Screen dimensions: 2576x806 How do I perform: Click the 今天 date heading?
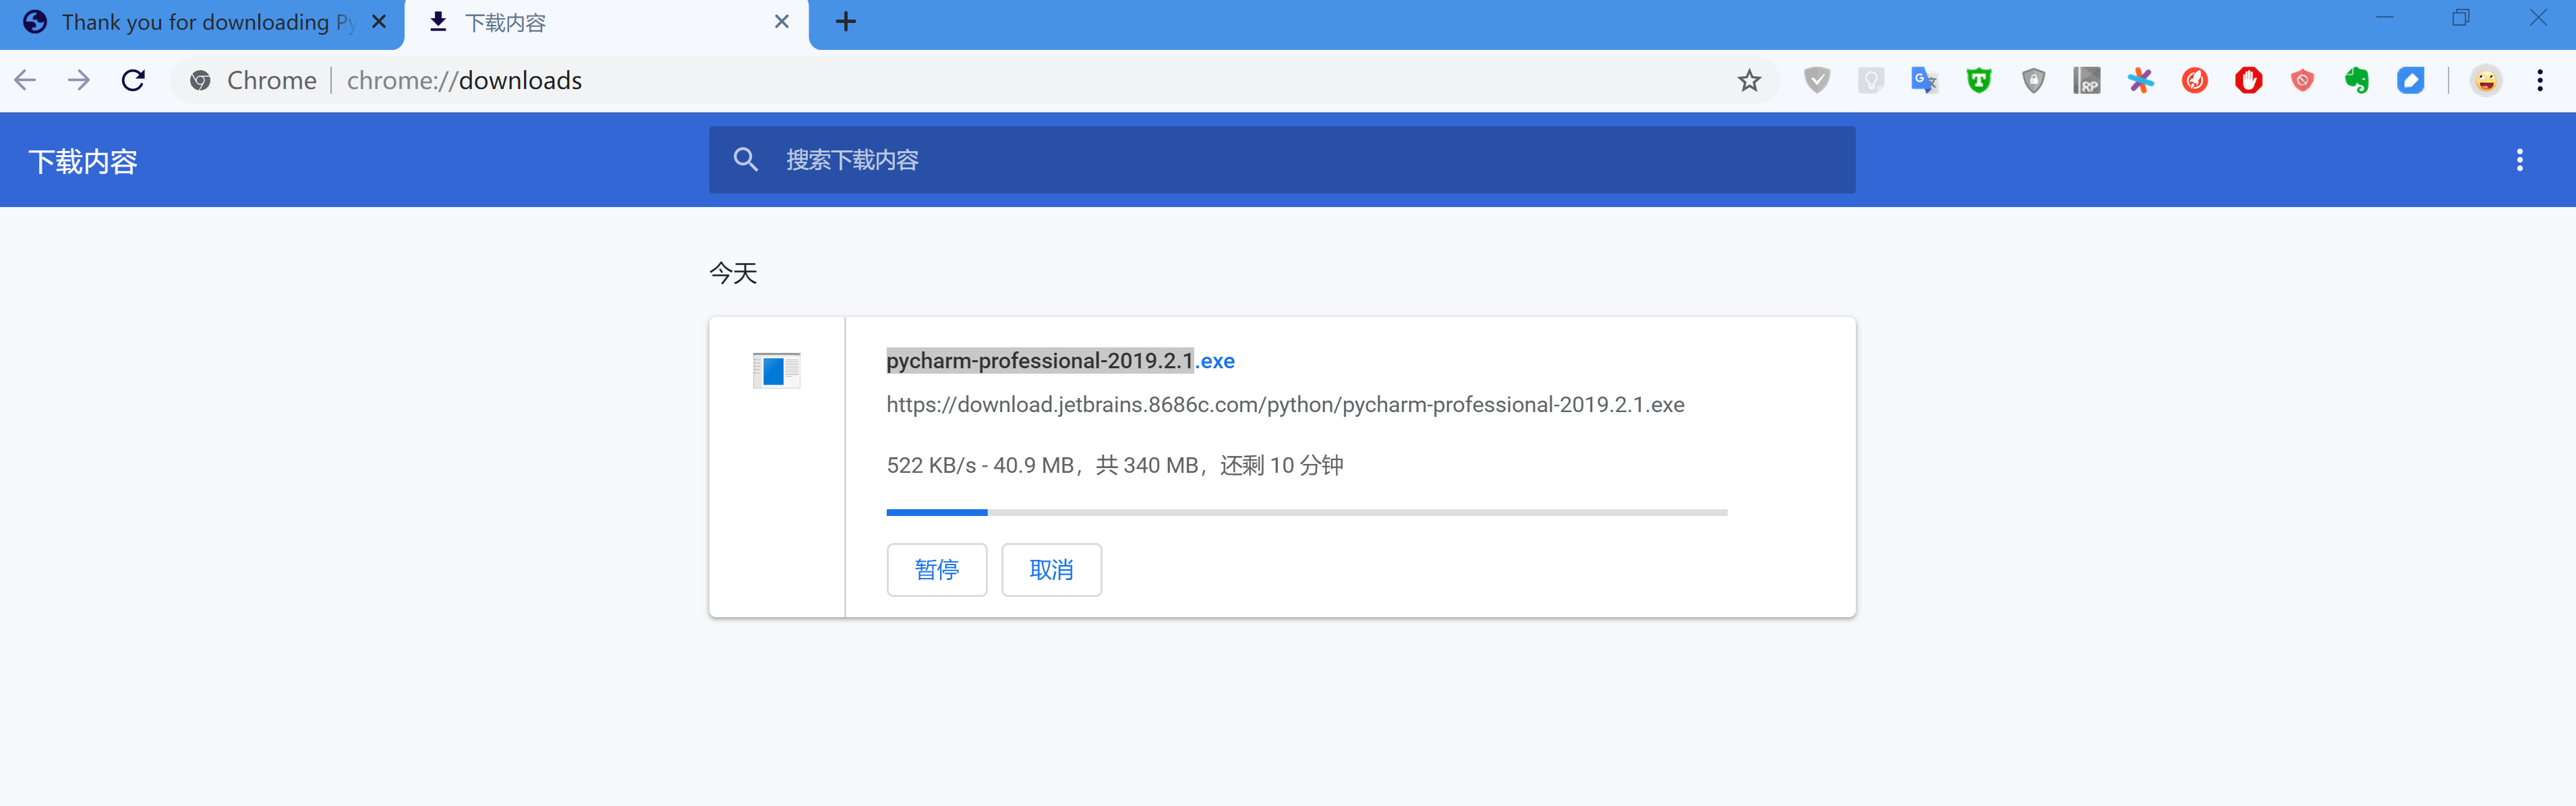pos(733,273)
